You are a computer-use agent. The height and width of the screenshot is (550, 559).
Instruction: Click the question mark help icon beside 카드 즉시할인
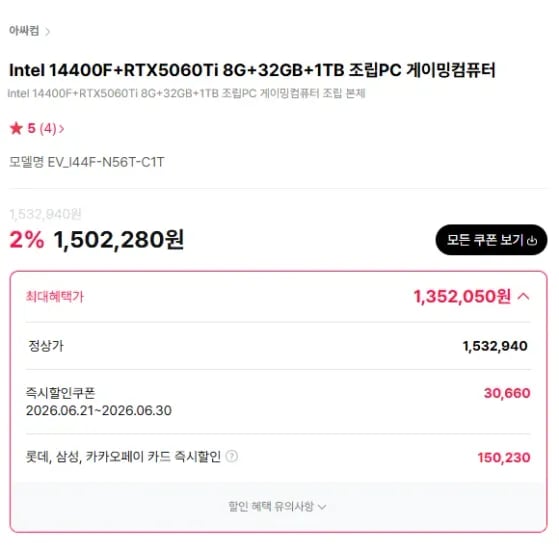[232, 456]
